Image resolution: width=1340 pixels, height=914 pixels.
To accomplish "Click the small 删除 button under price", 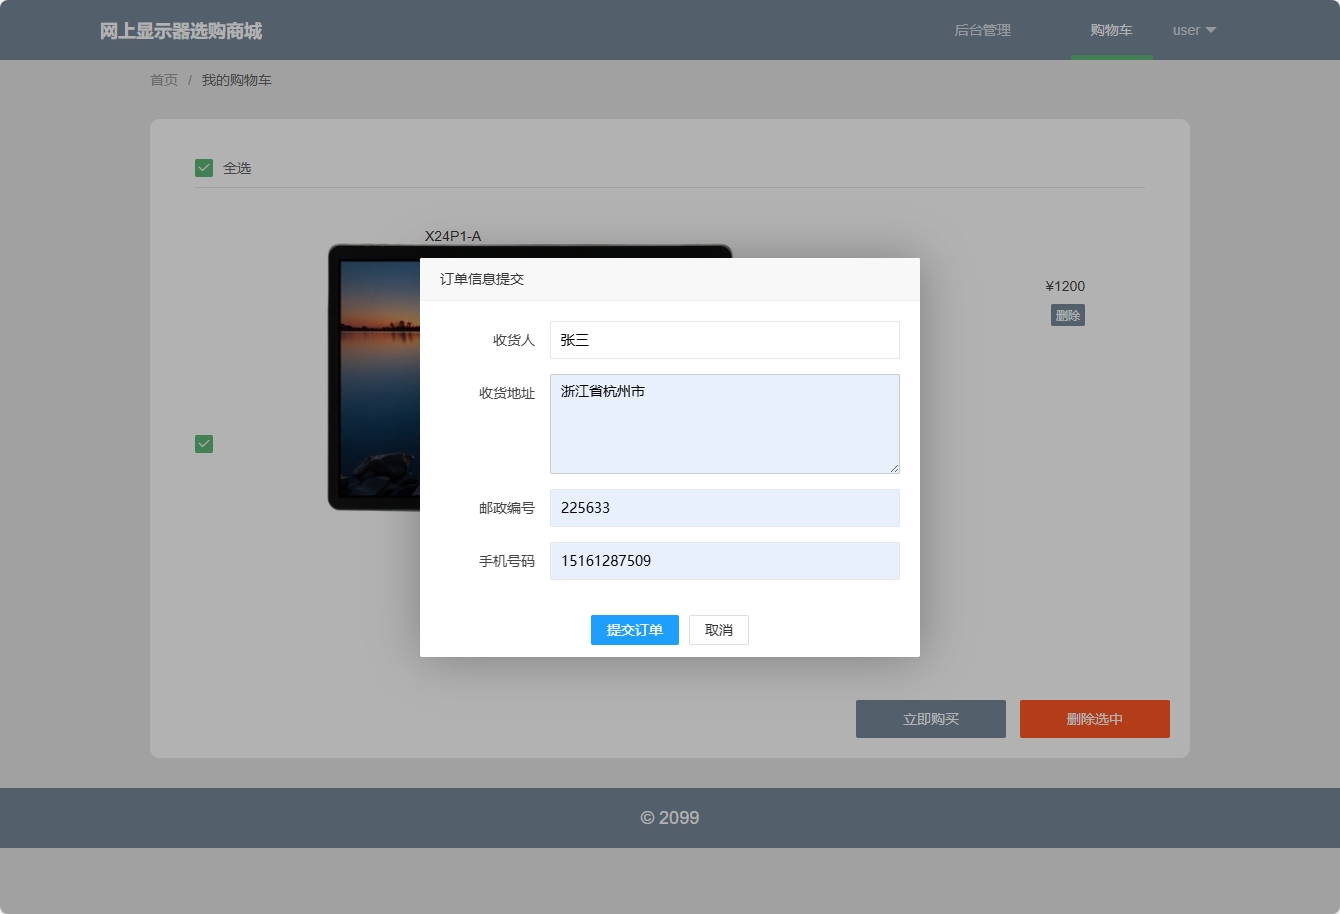I will pyautogui.click(x=1067, y=316).
